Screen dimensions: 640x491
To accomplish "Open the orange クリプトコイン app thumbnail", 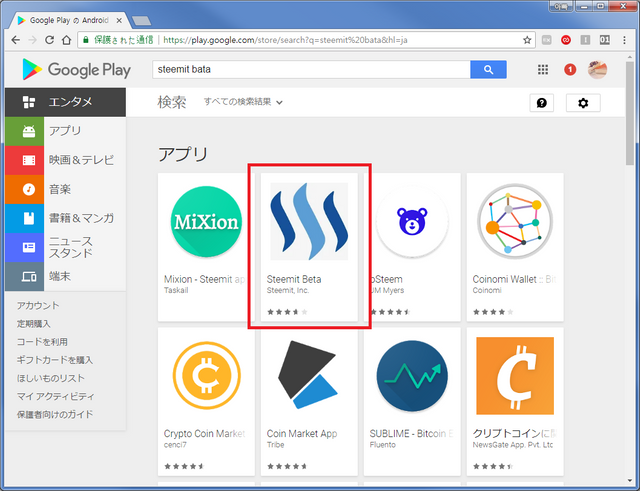I will [515, 375].
